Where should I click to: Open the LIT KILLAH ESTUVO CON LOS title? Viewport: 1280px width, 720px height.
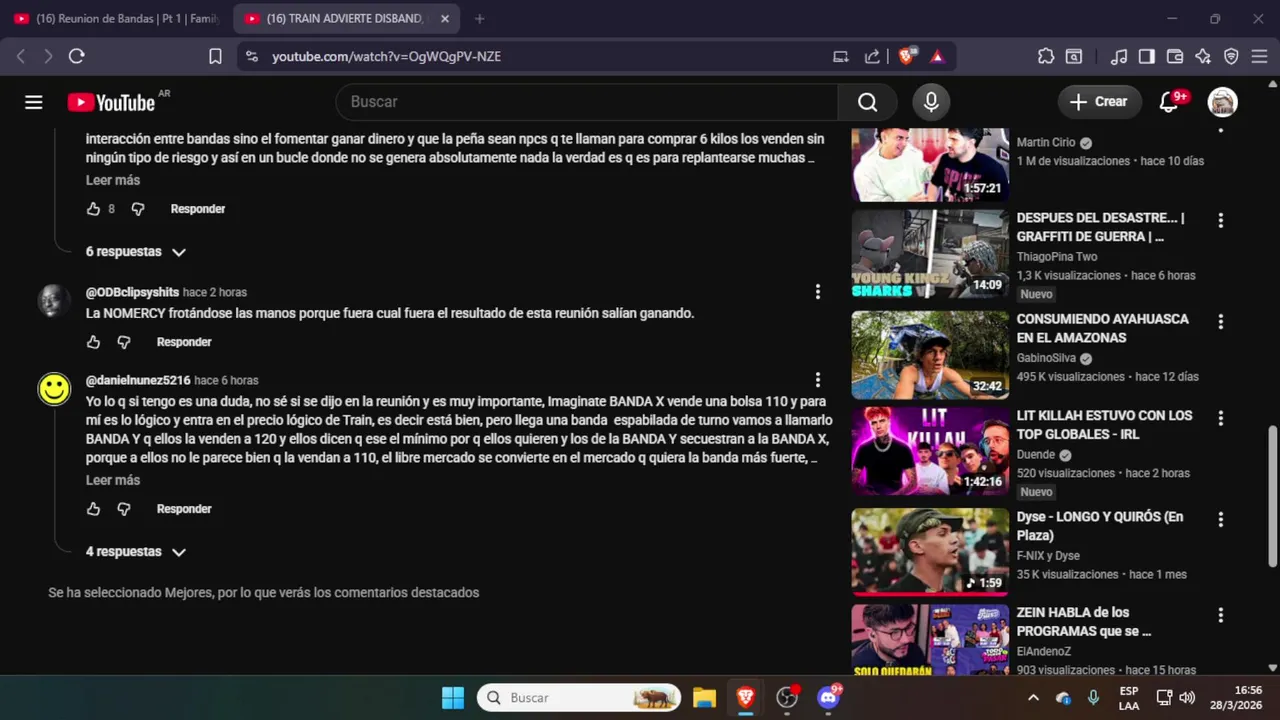pos(1105,424)
